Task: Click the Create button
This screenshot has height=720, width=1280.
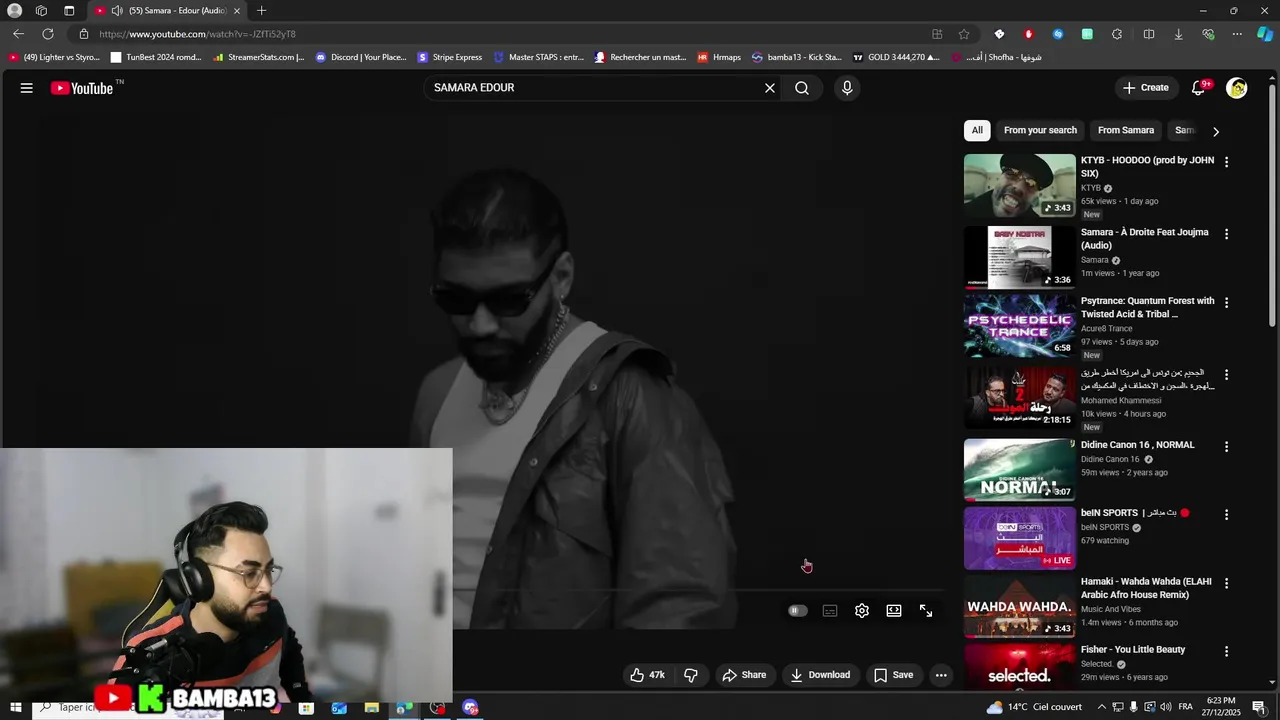Action: coord(1145,88)
